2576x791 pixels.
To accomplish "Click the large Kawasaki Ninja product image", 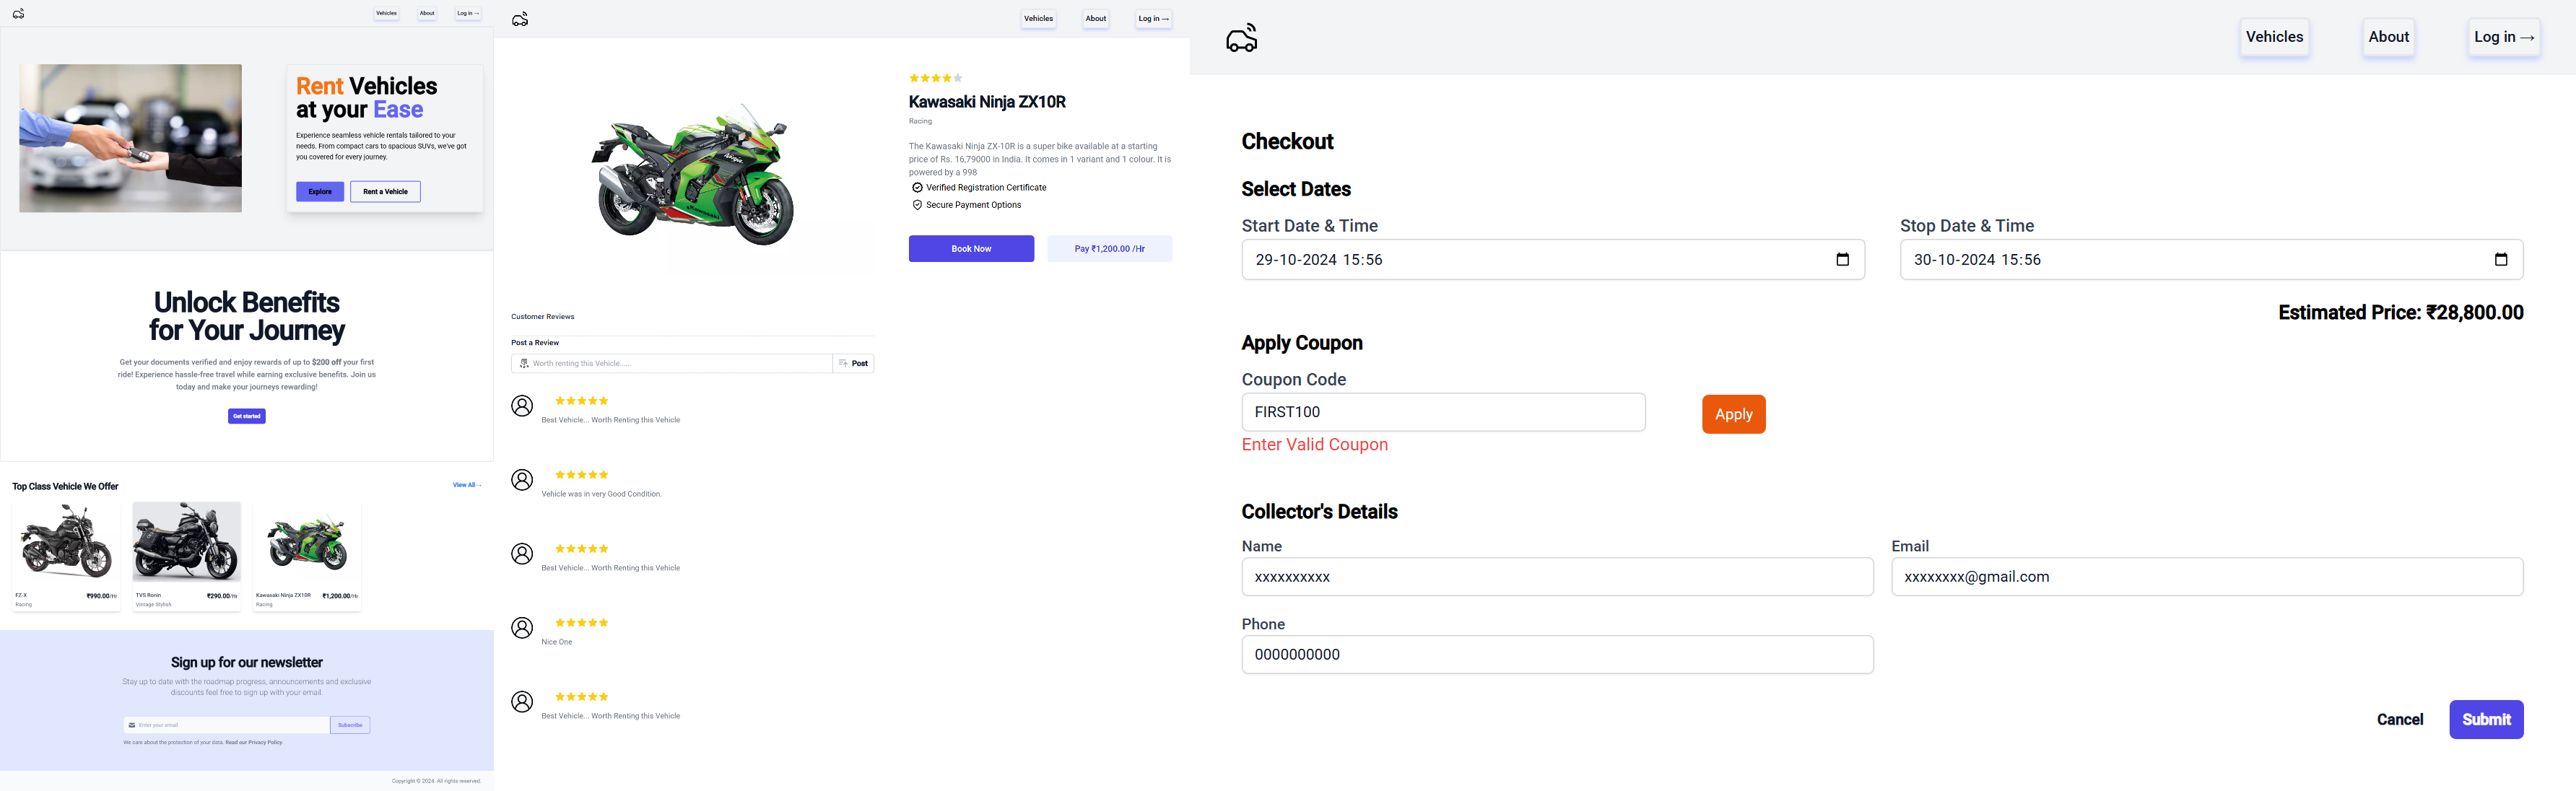I will (692, 175).
